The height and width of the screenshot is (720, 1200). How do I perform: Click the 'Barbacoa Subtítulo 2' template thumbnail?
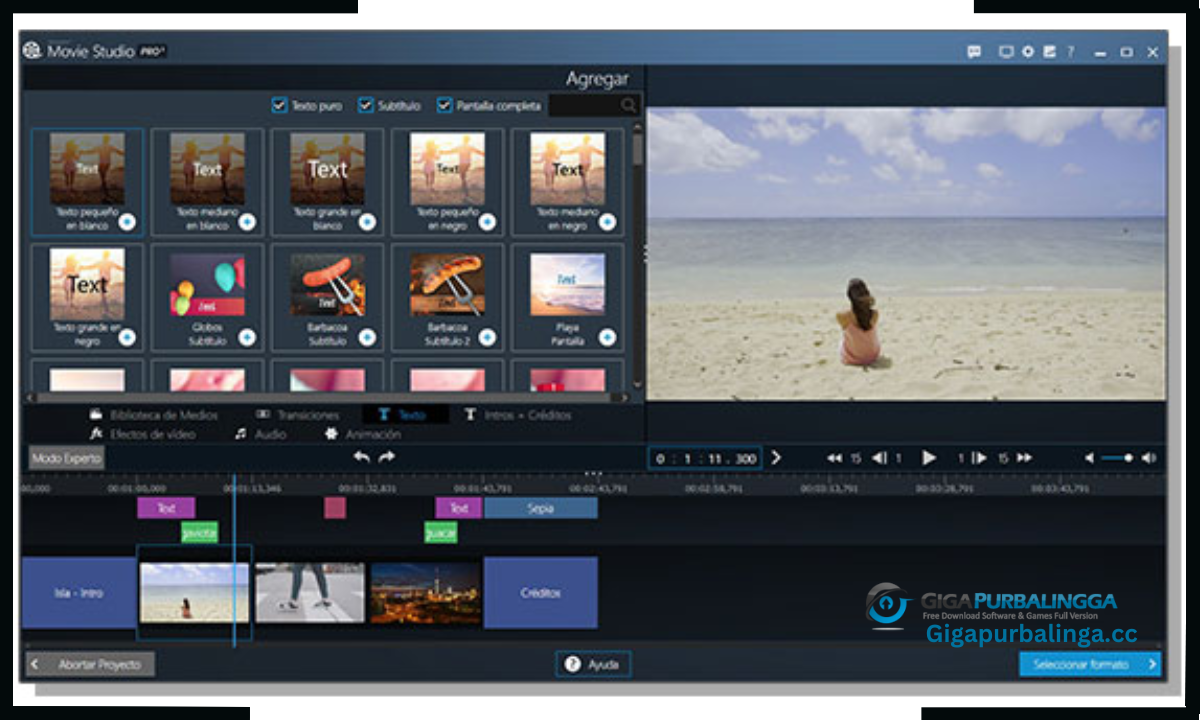pyautogui.click(x=447, y=285)
